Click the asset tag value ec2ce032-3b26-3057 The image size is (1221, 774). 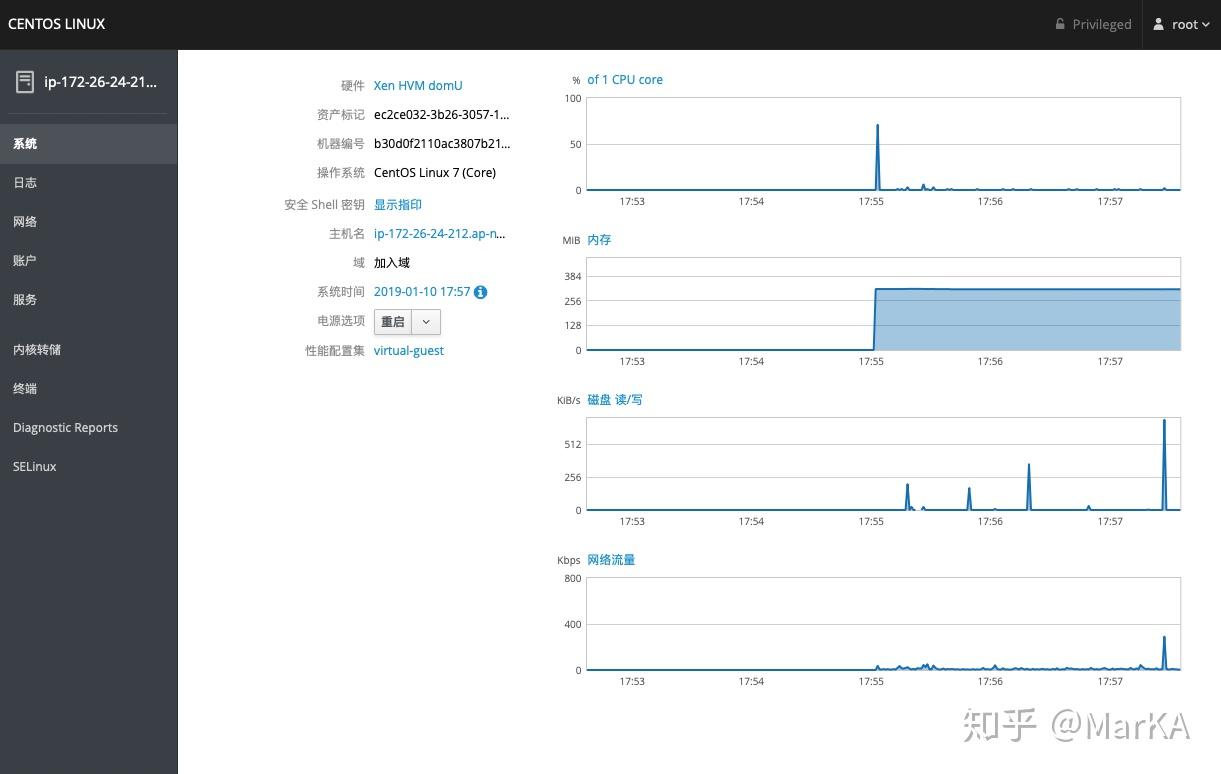pyautogui.click(x=442, y=115)
